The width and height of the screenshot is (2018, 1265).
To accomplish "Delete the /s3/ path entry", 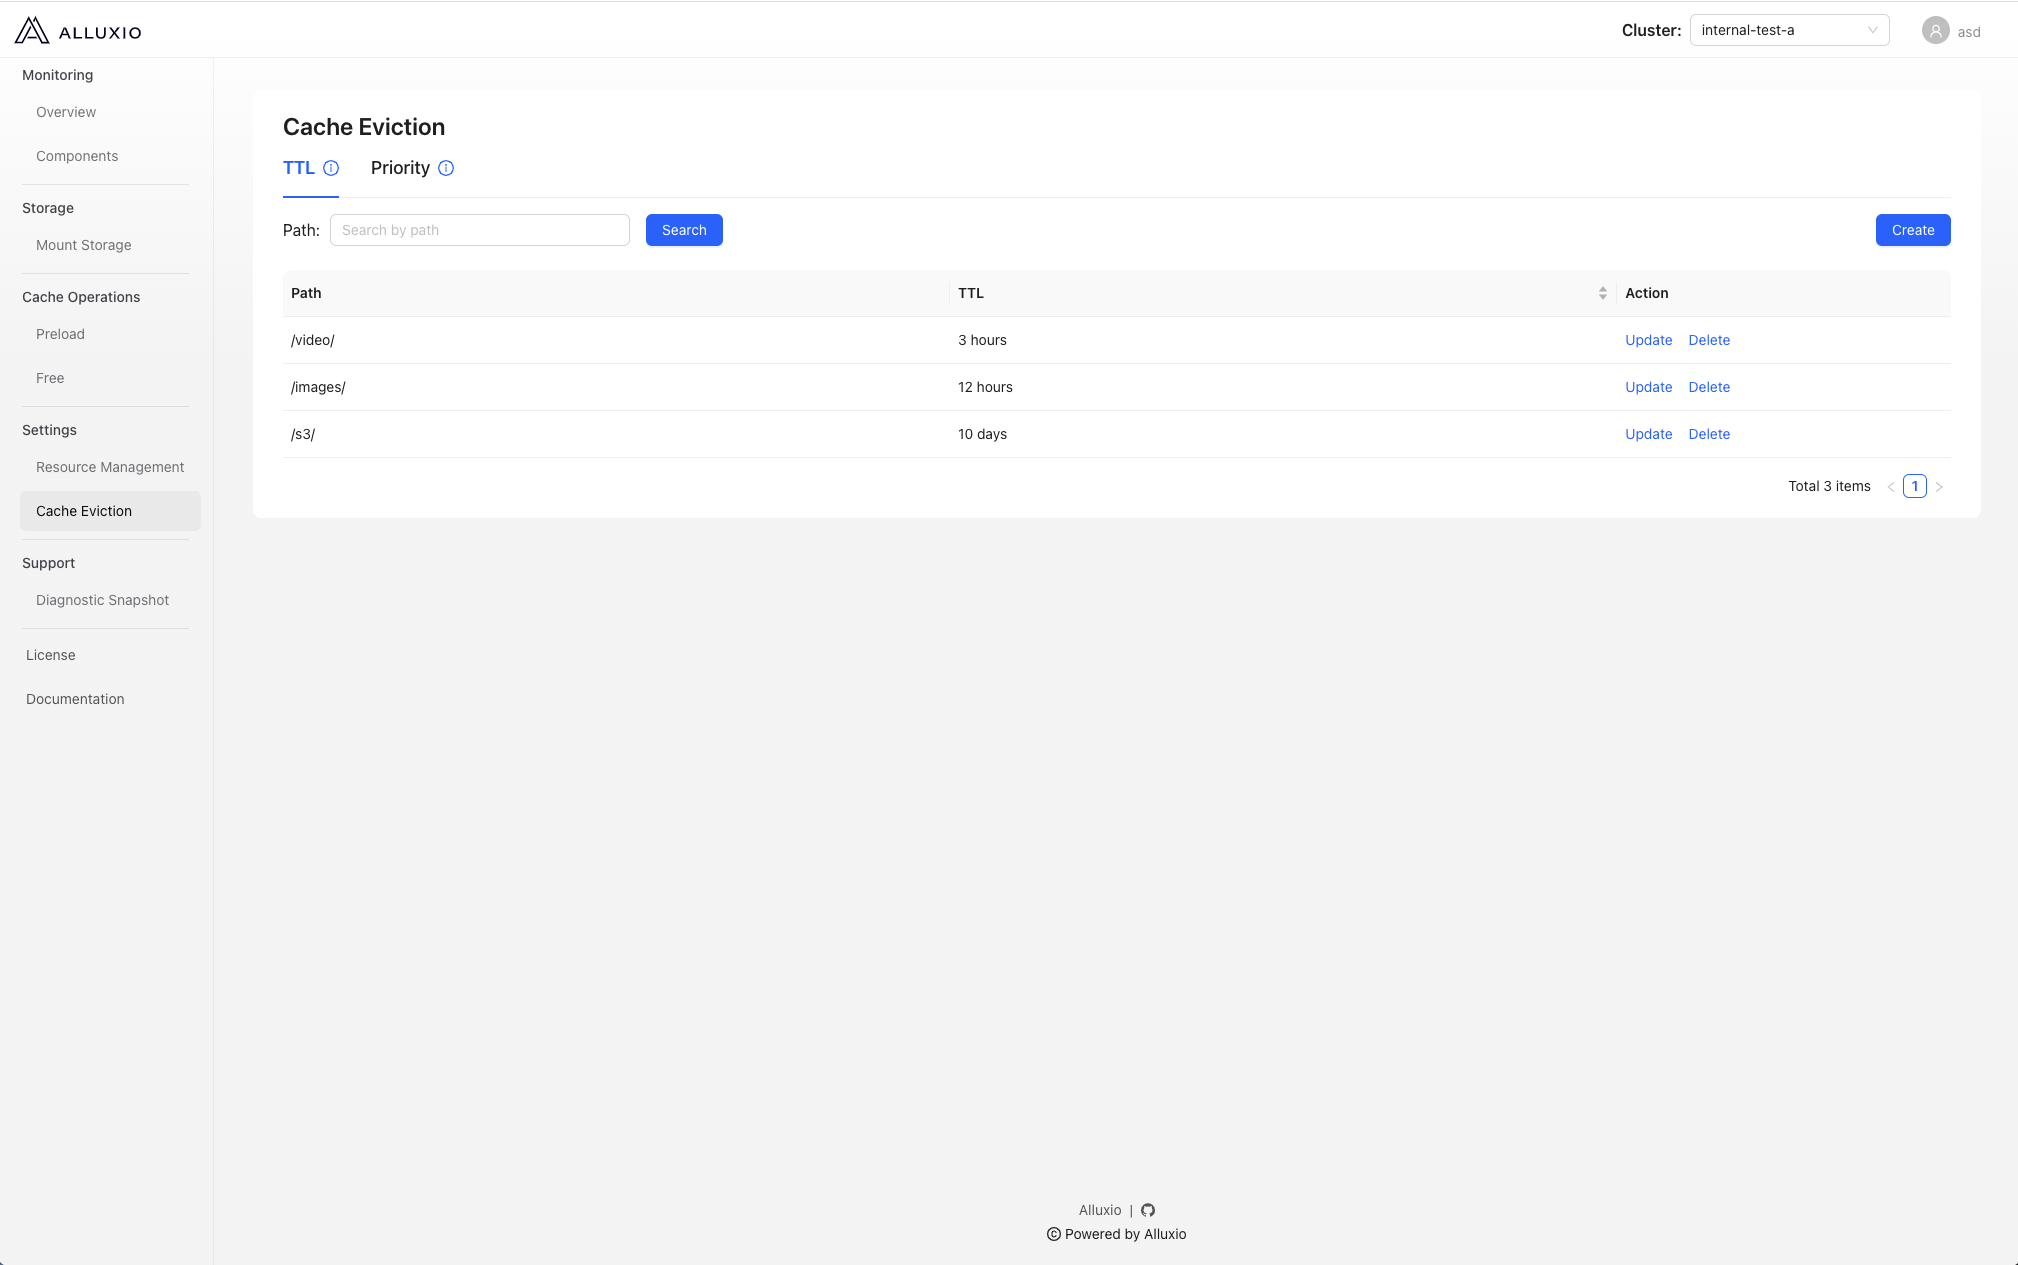I will (1708, 434).
